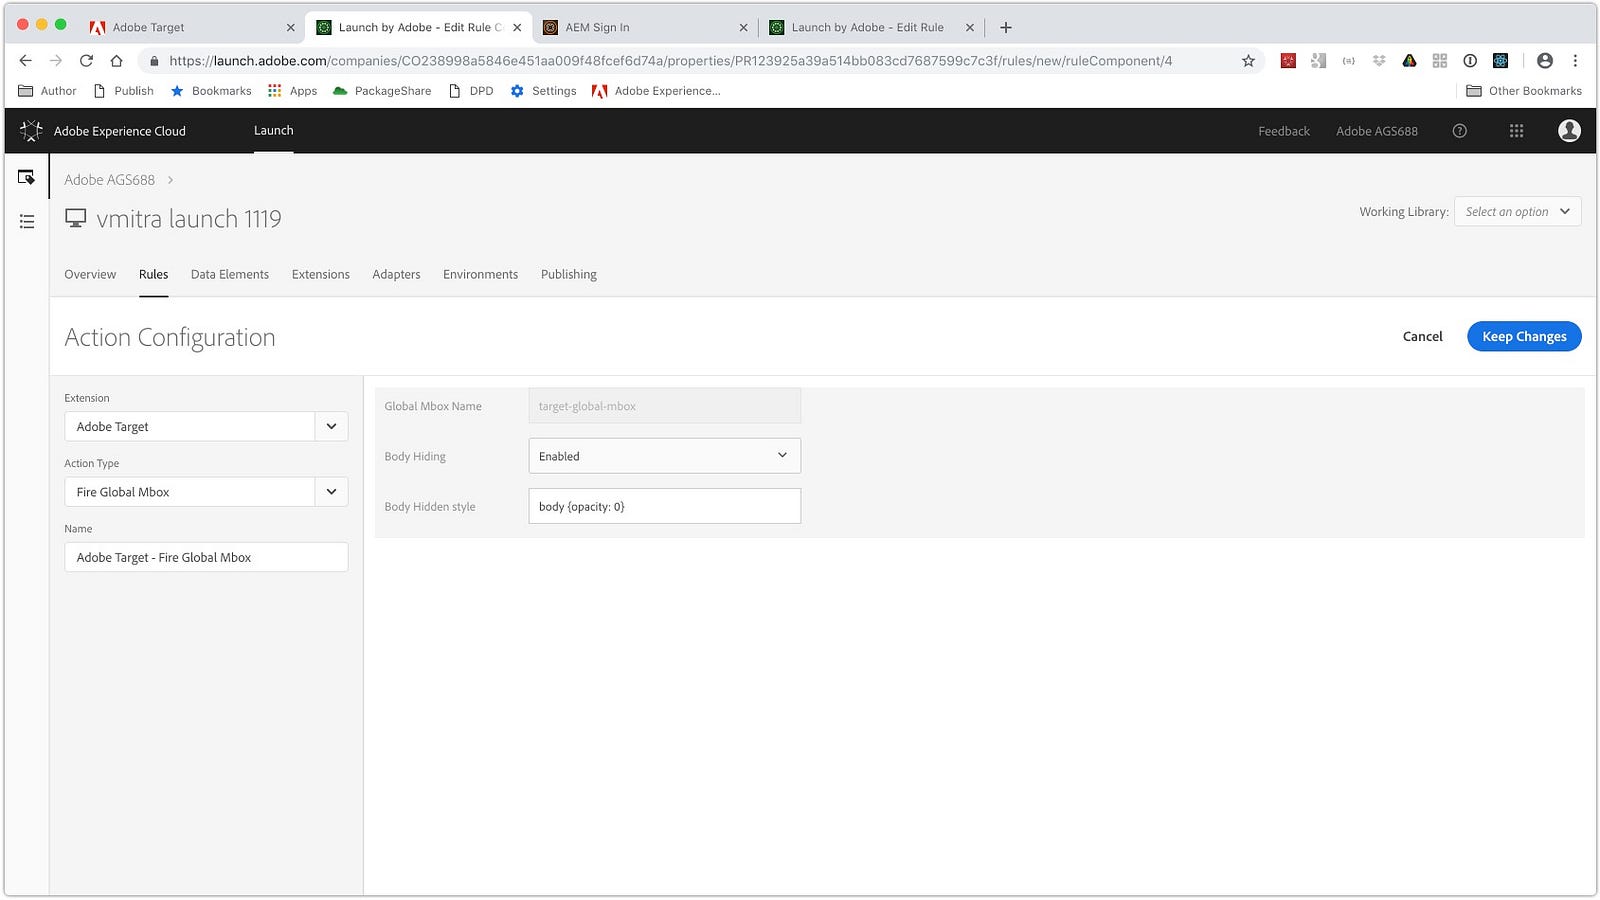1600x900 pixels.
Task: Click the properties icon in left sidebar
Action: pyautogui.click(x=27, y=177)
